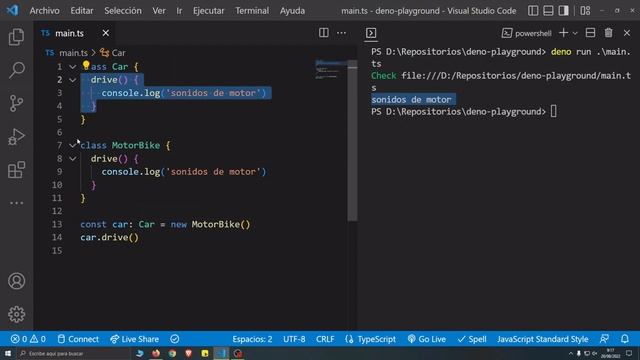Open the Ir menu

pos(179,11)
